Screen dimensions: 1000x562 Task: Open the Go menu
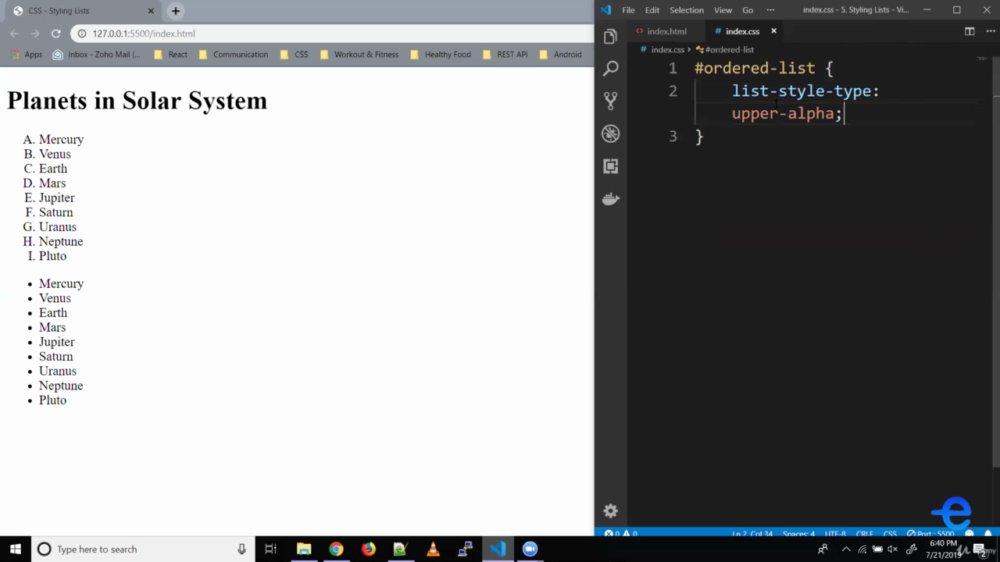[747, 10]
